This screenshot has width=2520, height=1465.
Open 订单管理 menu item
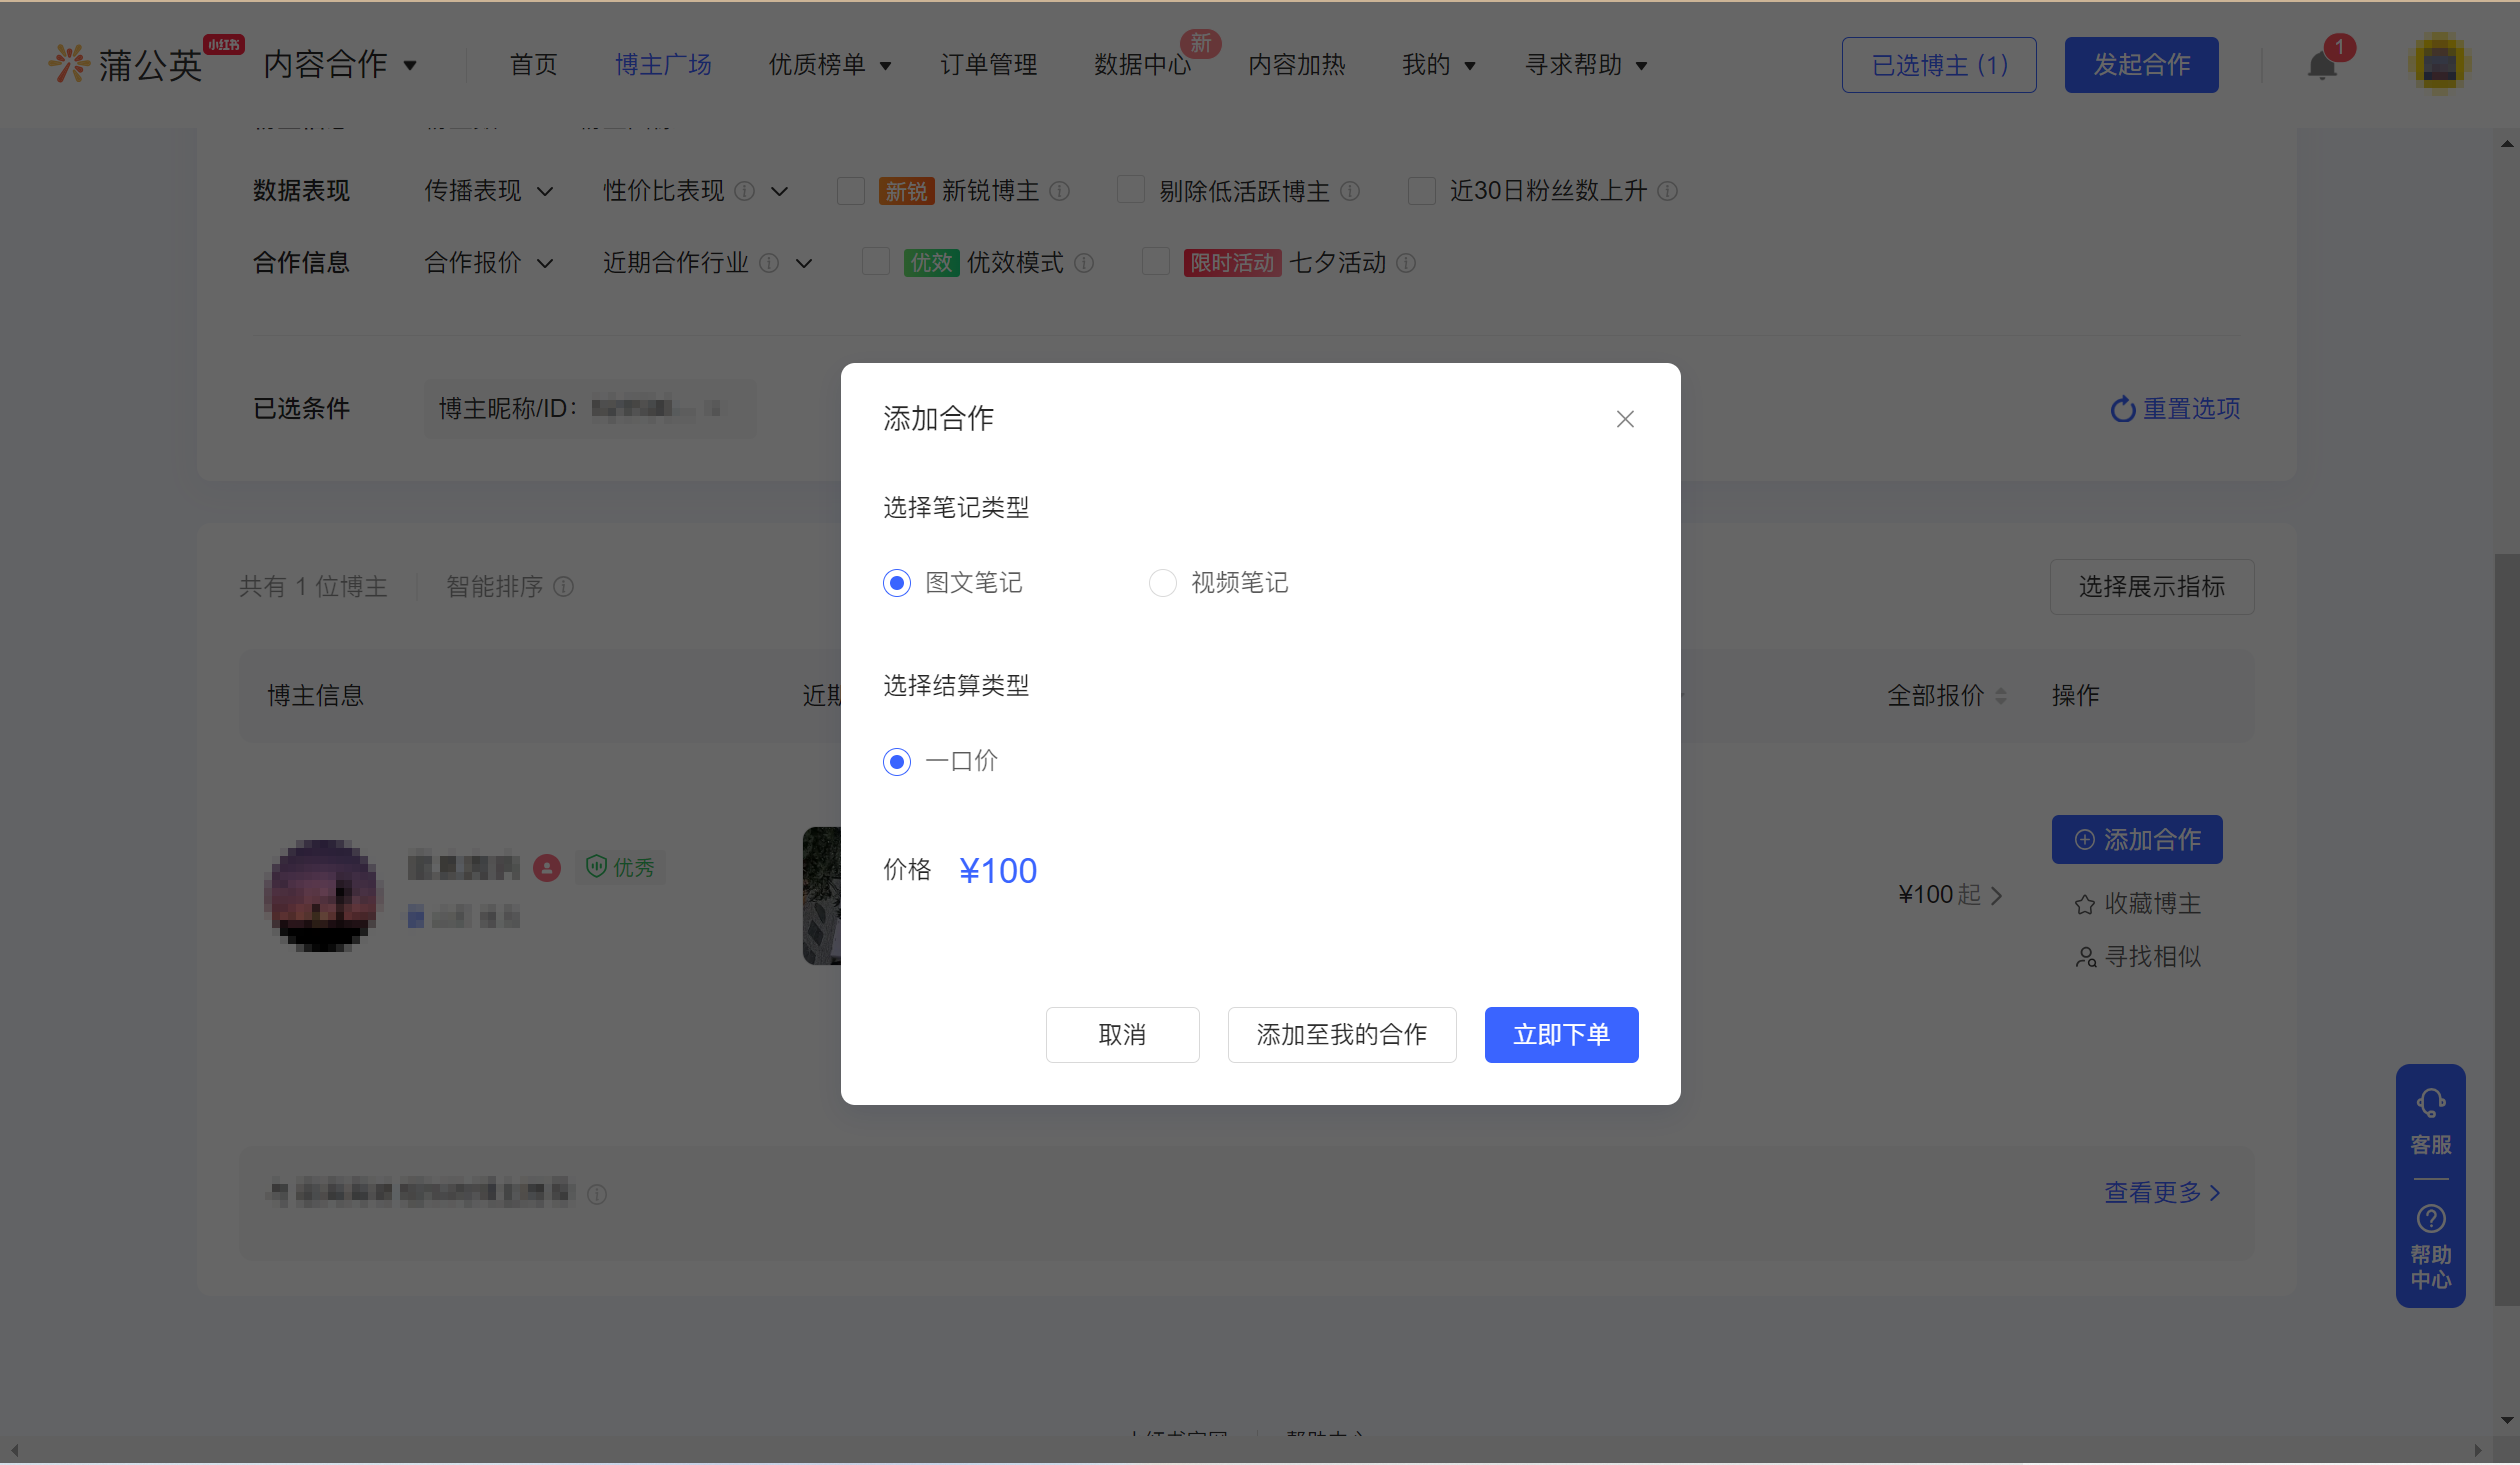(x=988, y=65)
